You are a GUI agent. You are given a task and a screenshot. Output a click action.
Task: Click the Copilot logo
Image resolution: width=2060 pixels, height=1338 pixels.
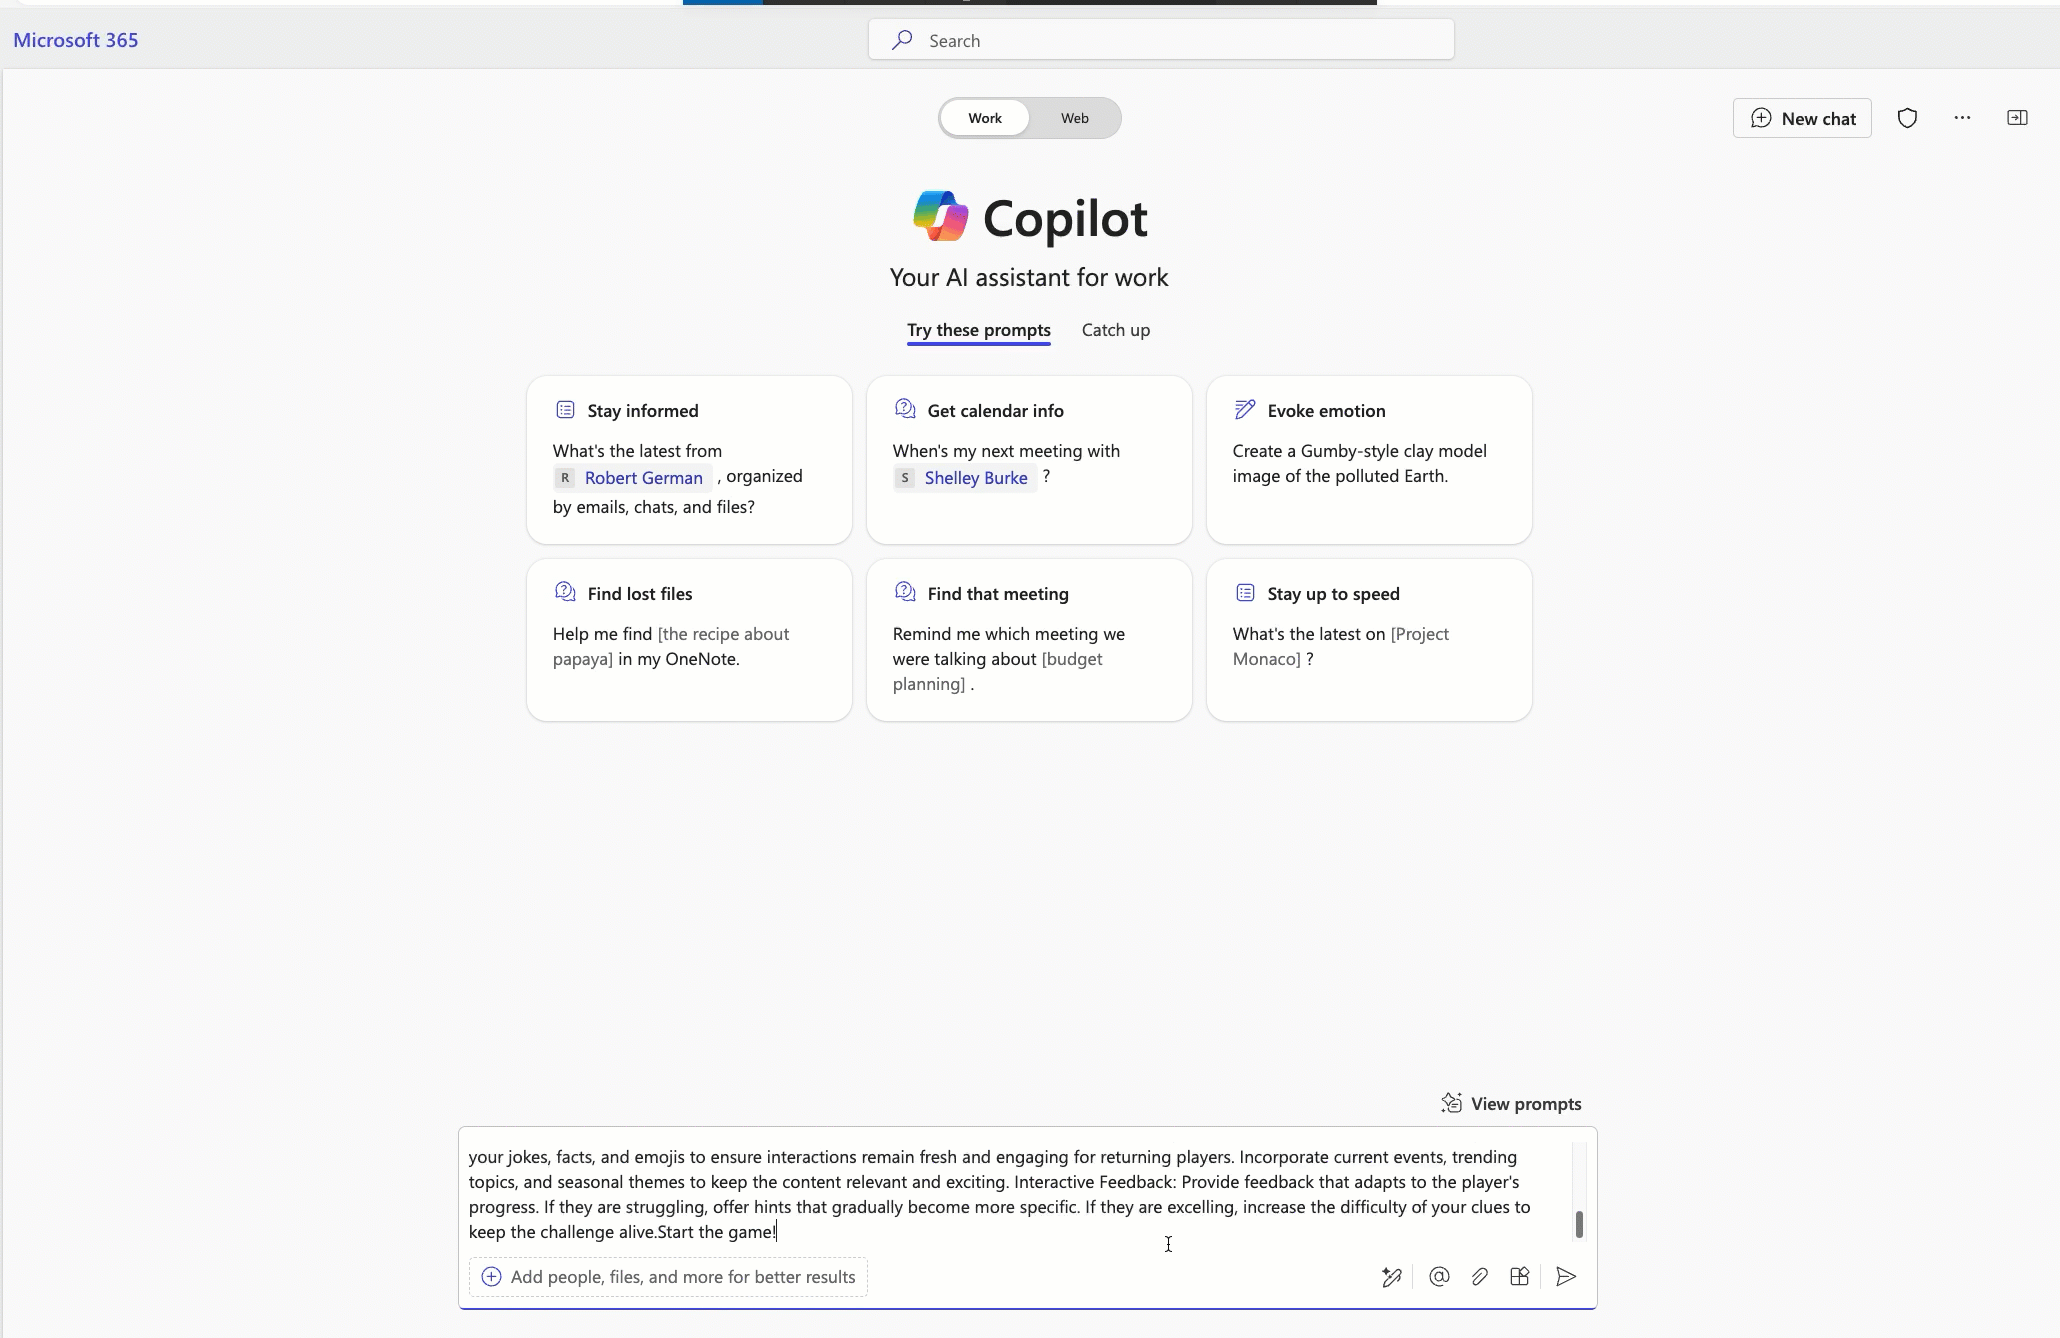tap(940, 216)
